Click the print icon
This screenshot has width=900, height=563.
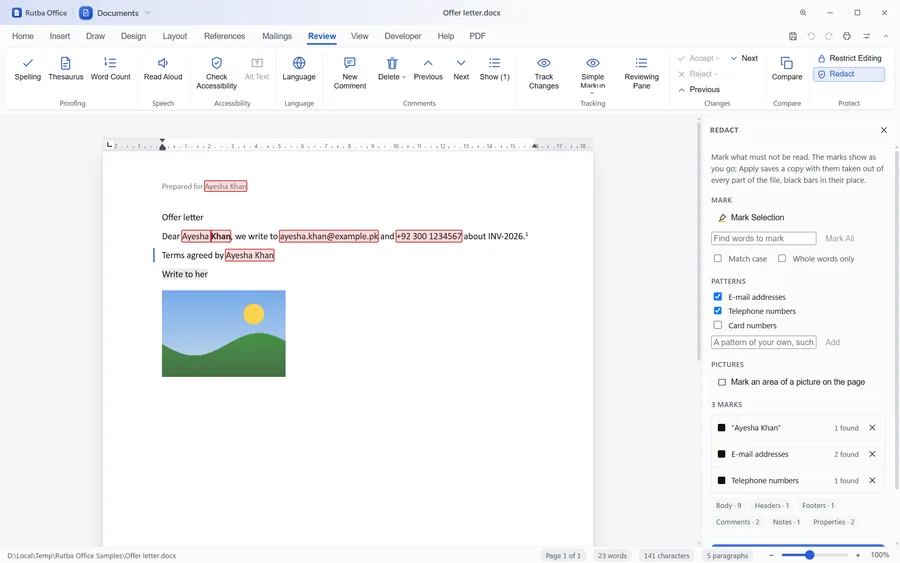(847, 36)
